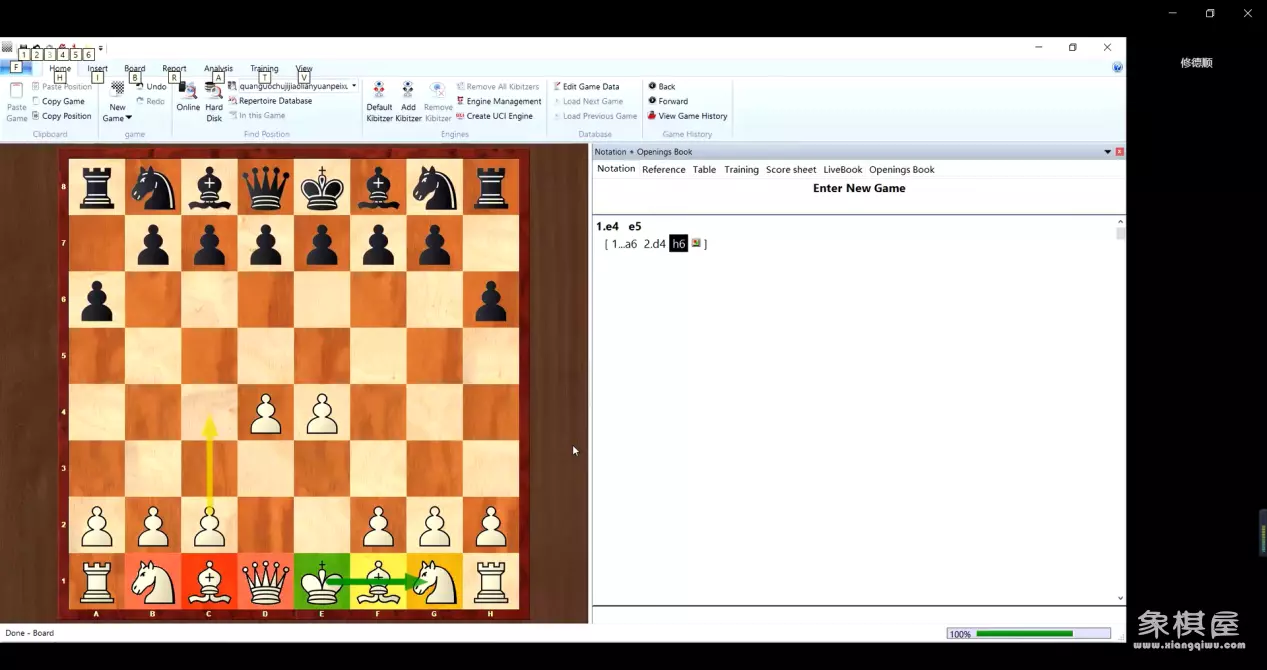Select the white pawn on d4
This screenshot has width=1267, height=670.
[x=265, y=413]
